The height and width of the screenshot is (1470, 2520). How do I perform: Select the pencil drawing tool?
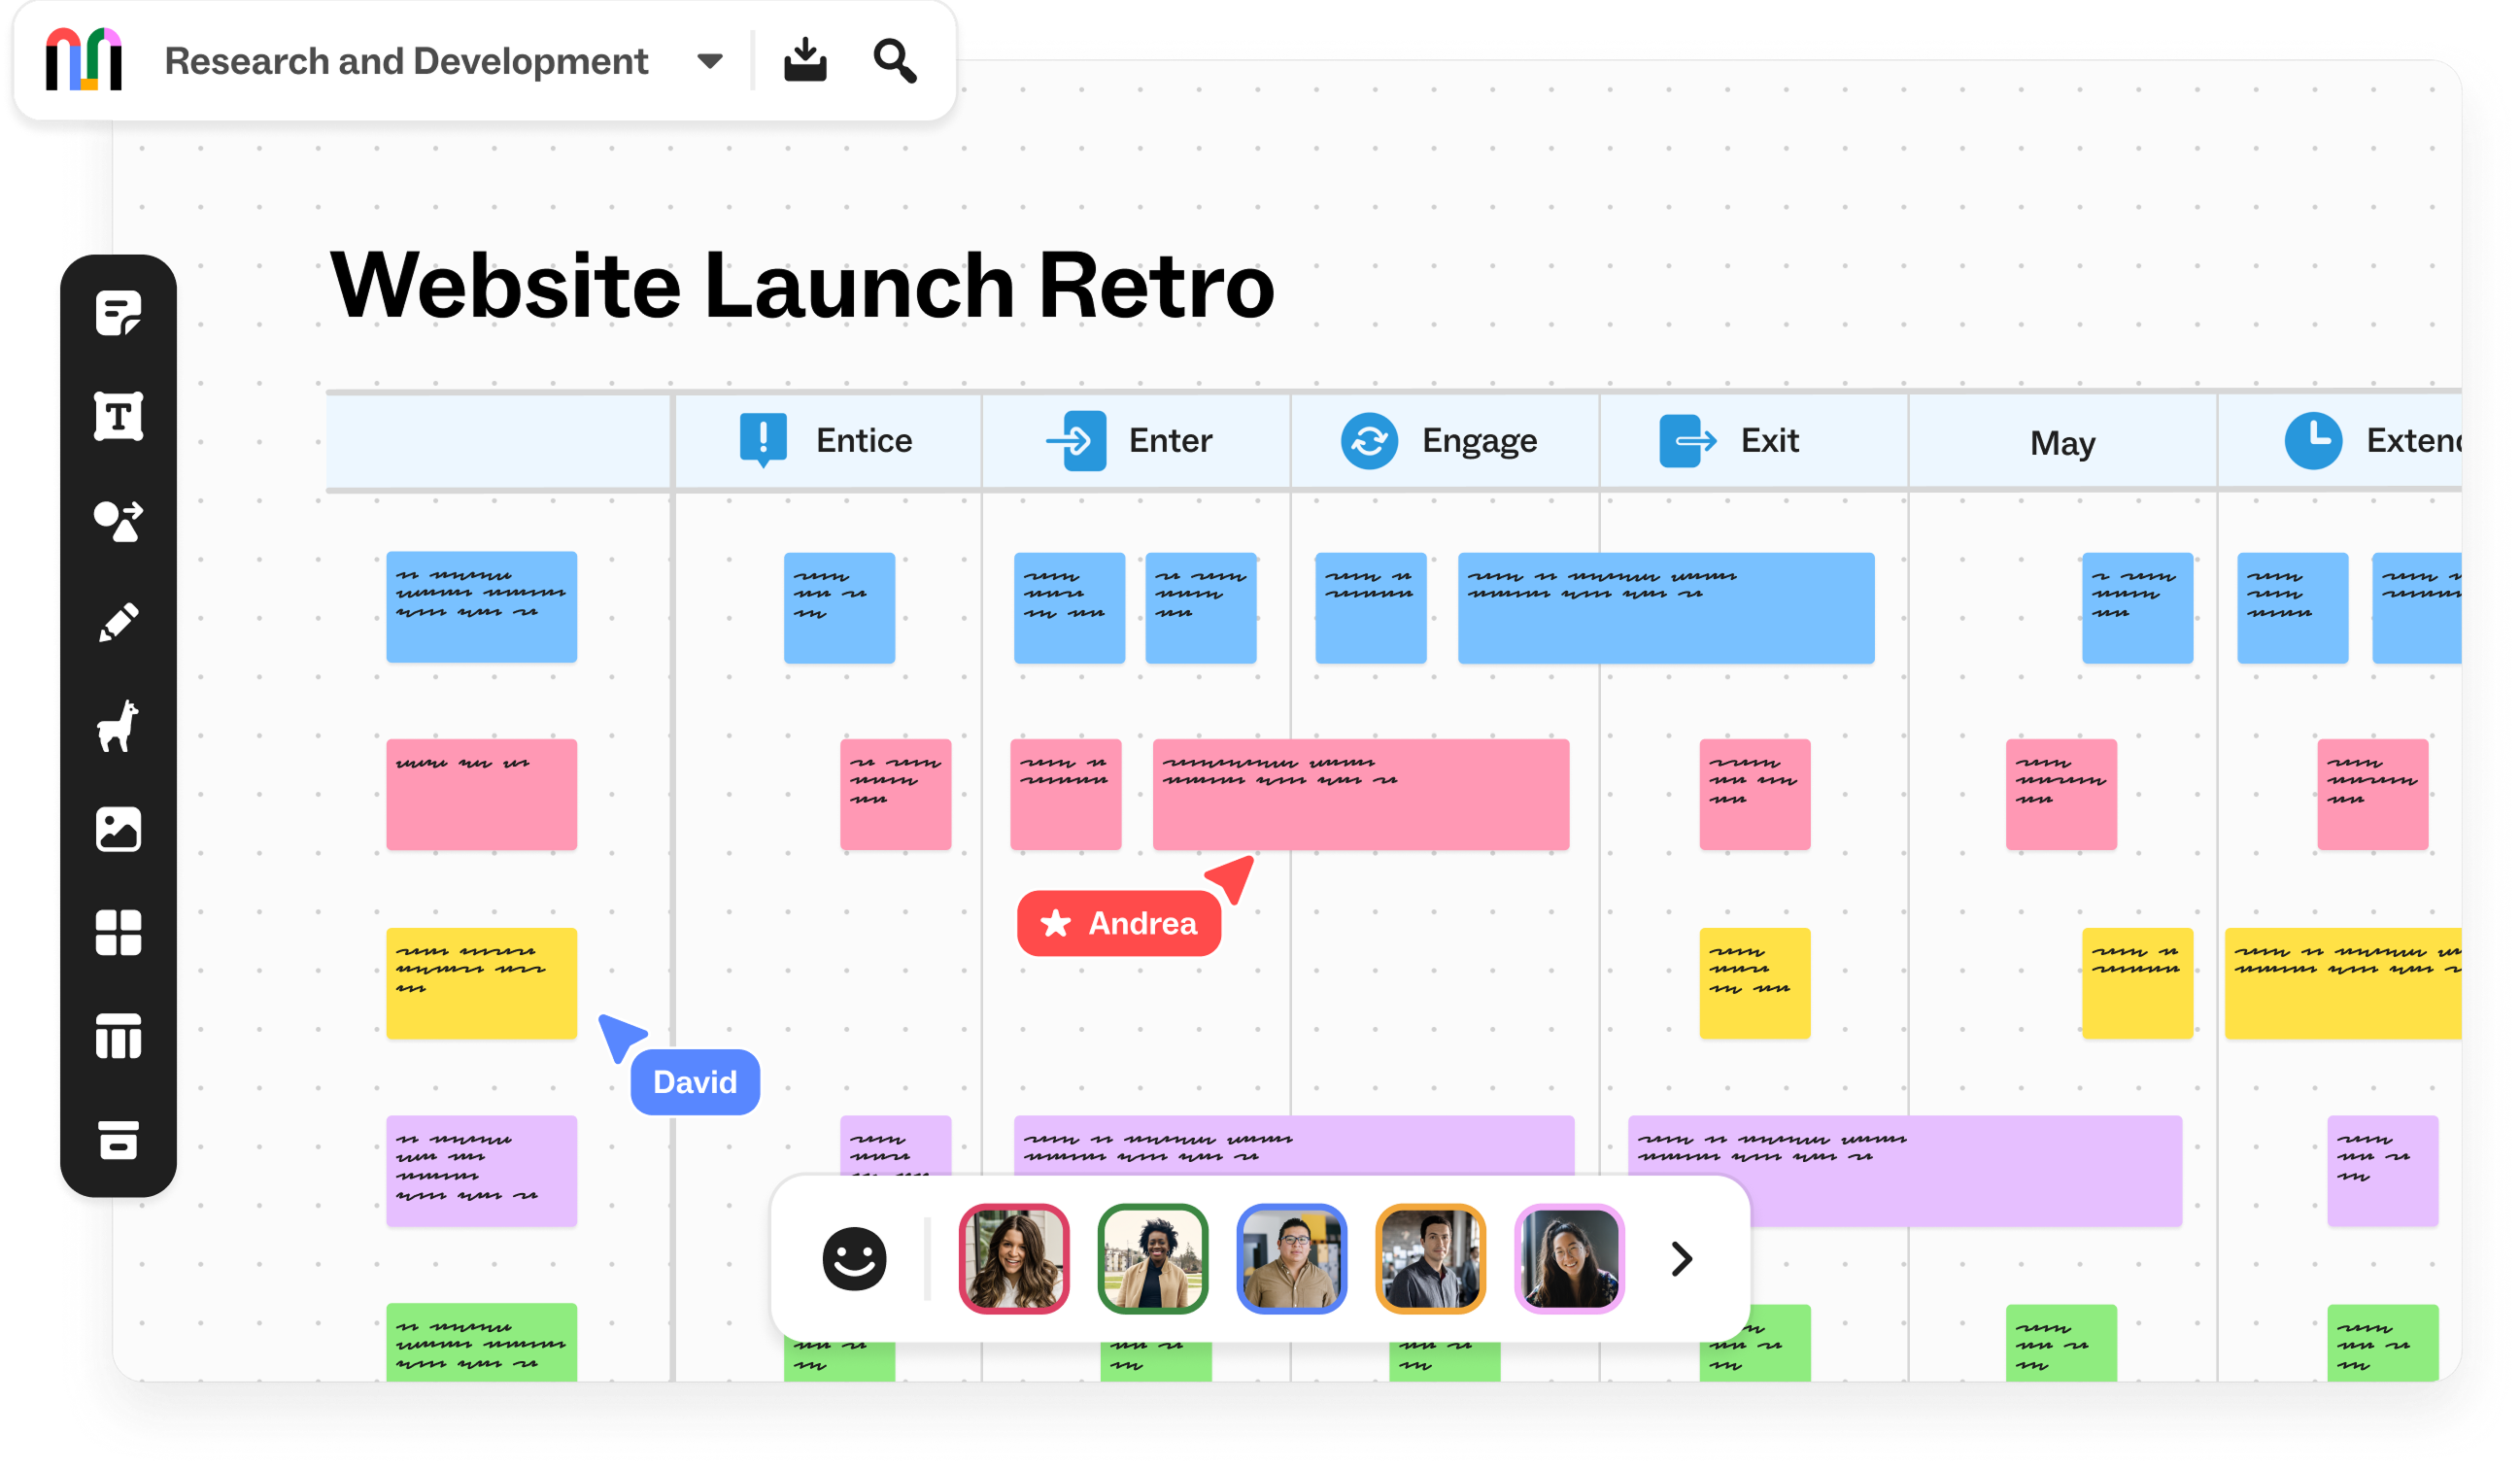(118, 623)
